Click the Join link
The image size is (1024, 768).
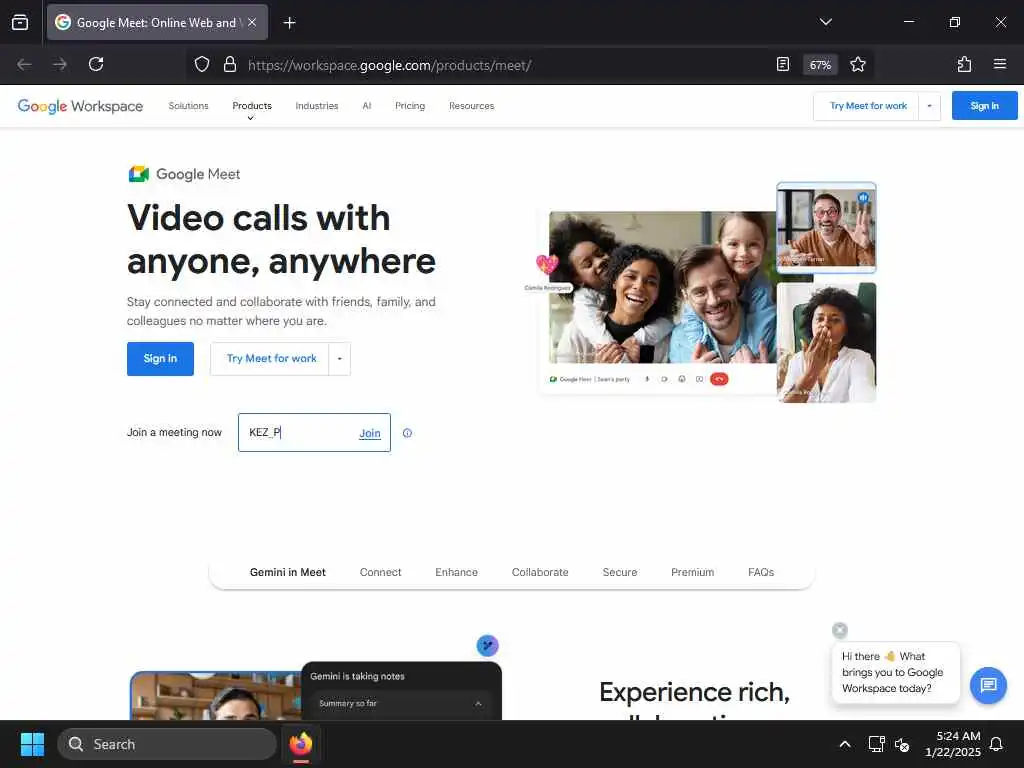point(370,433)
